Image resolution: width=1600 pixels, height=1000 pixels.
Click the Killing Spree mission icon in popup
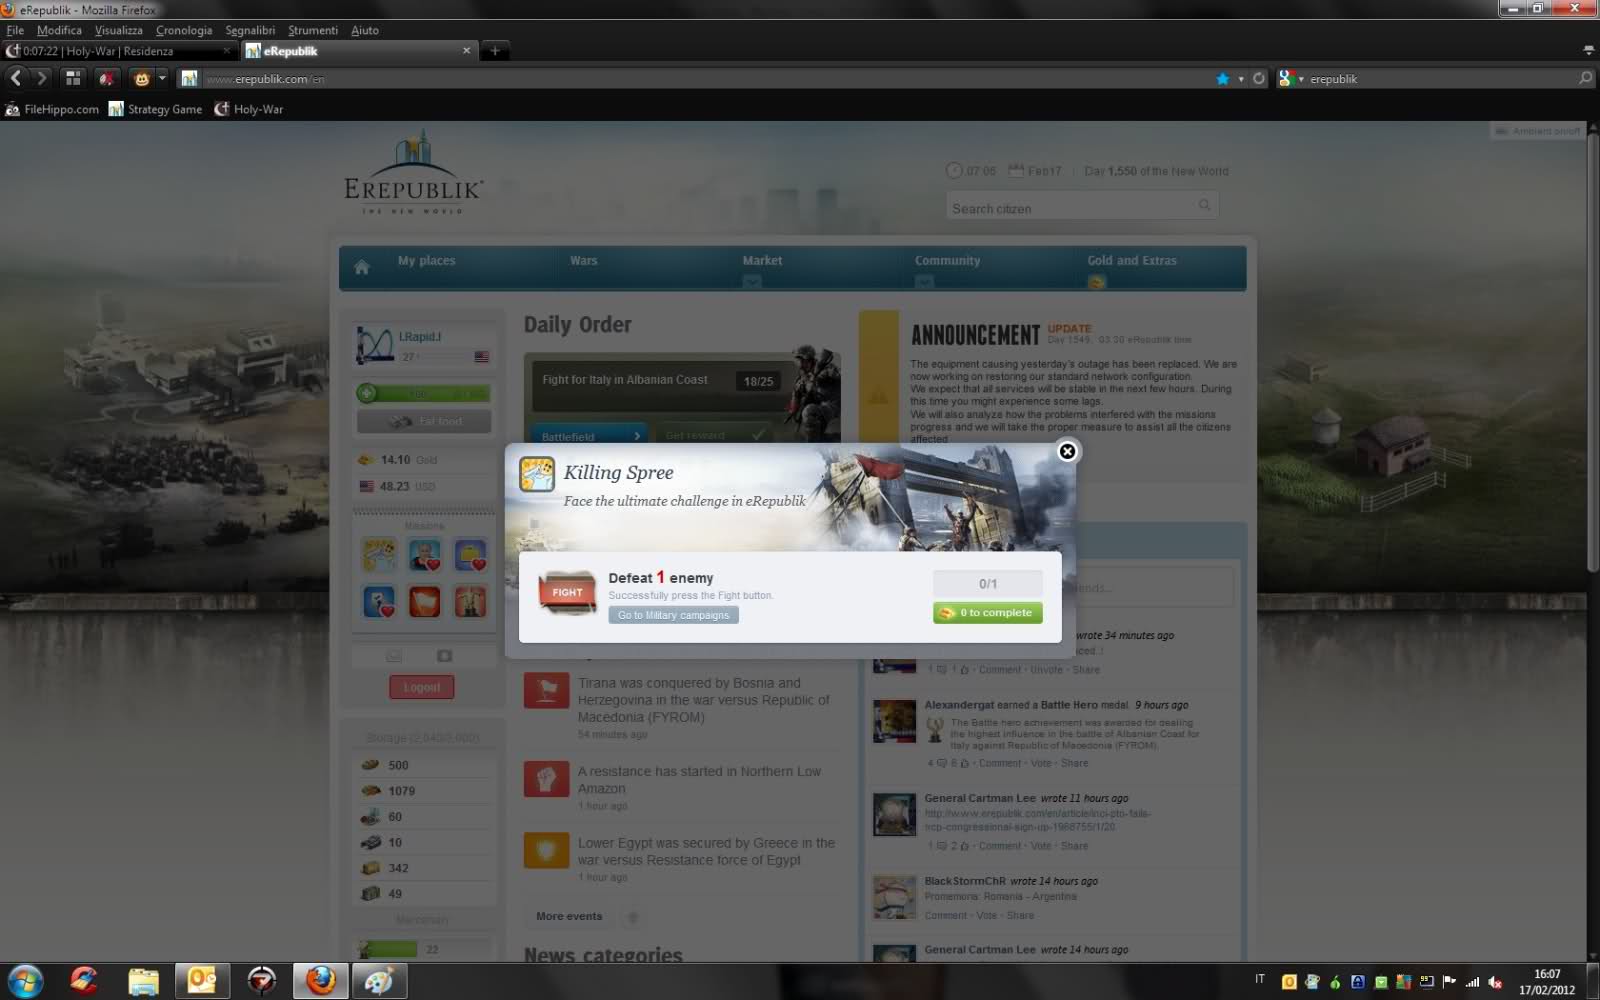pos(537,474)
